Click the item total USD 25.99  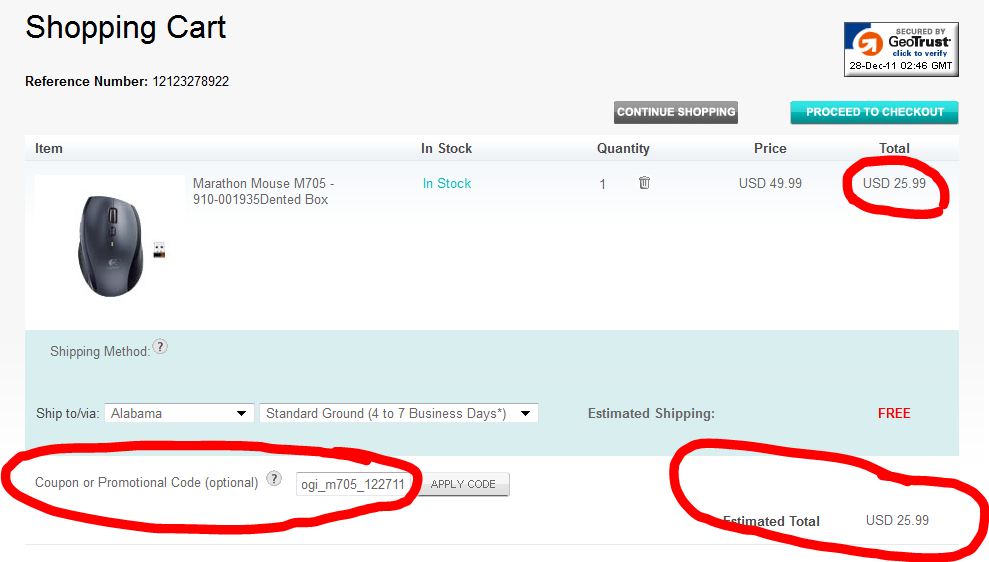894,184
